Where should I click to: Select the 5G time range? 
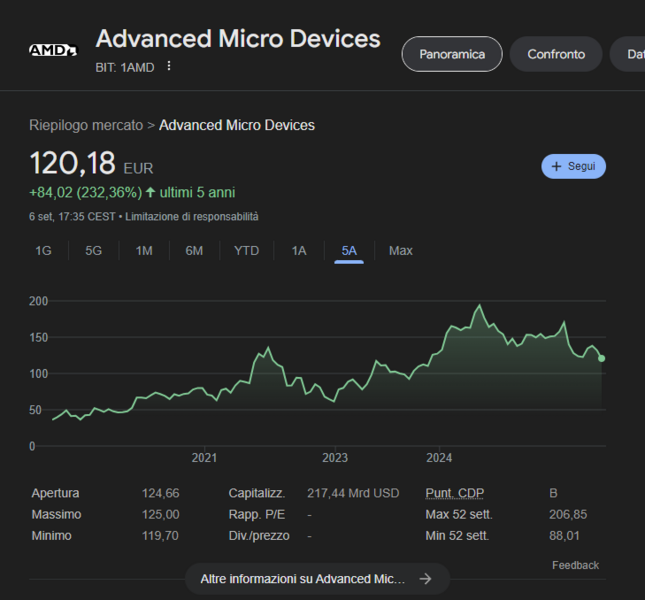93,251
